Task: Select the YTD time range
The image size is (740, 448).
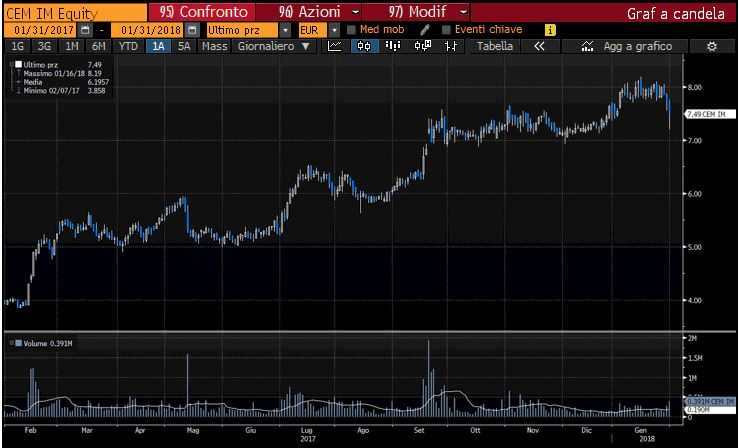Action: click(x=128, y=46)
